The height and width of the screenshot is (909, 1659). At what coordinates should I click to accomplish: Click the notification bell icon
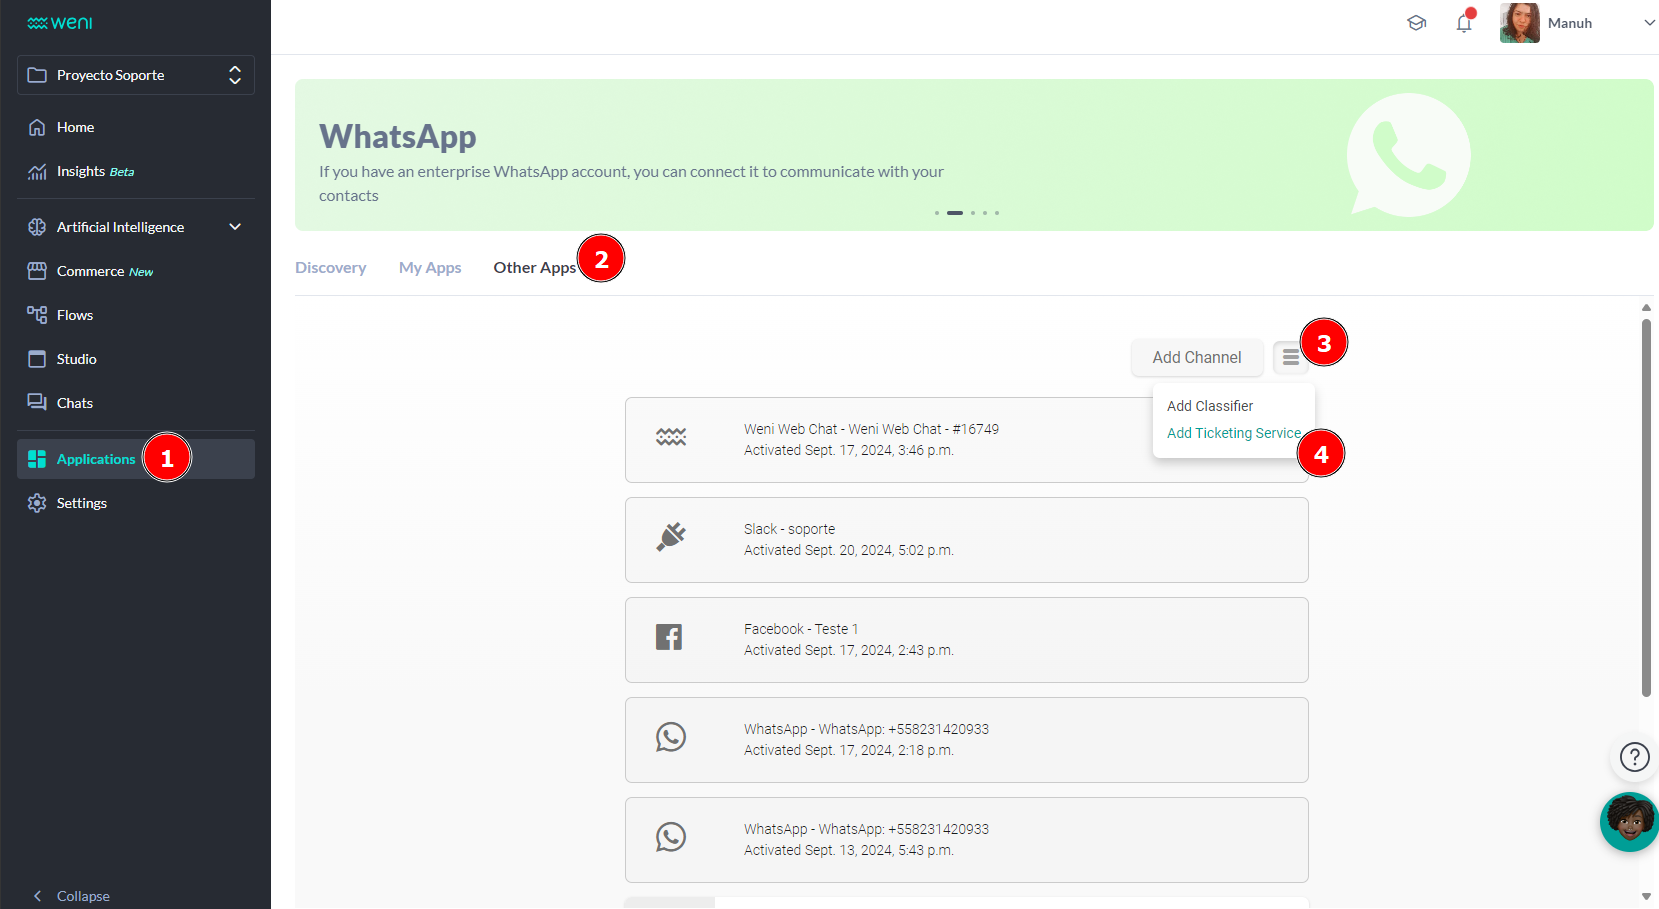coord(1463,23)
